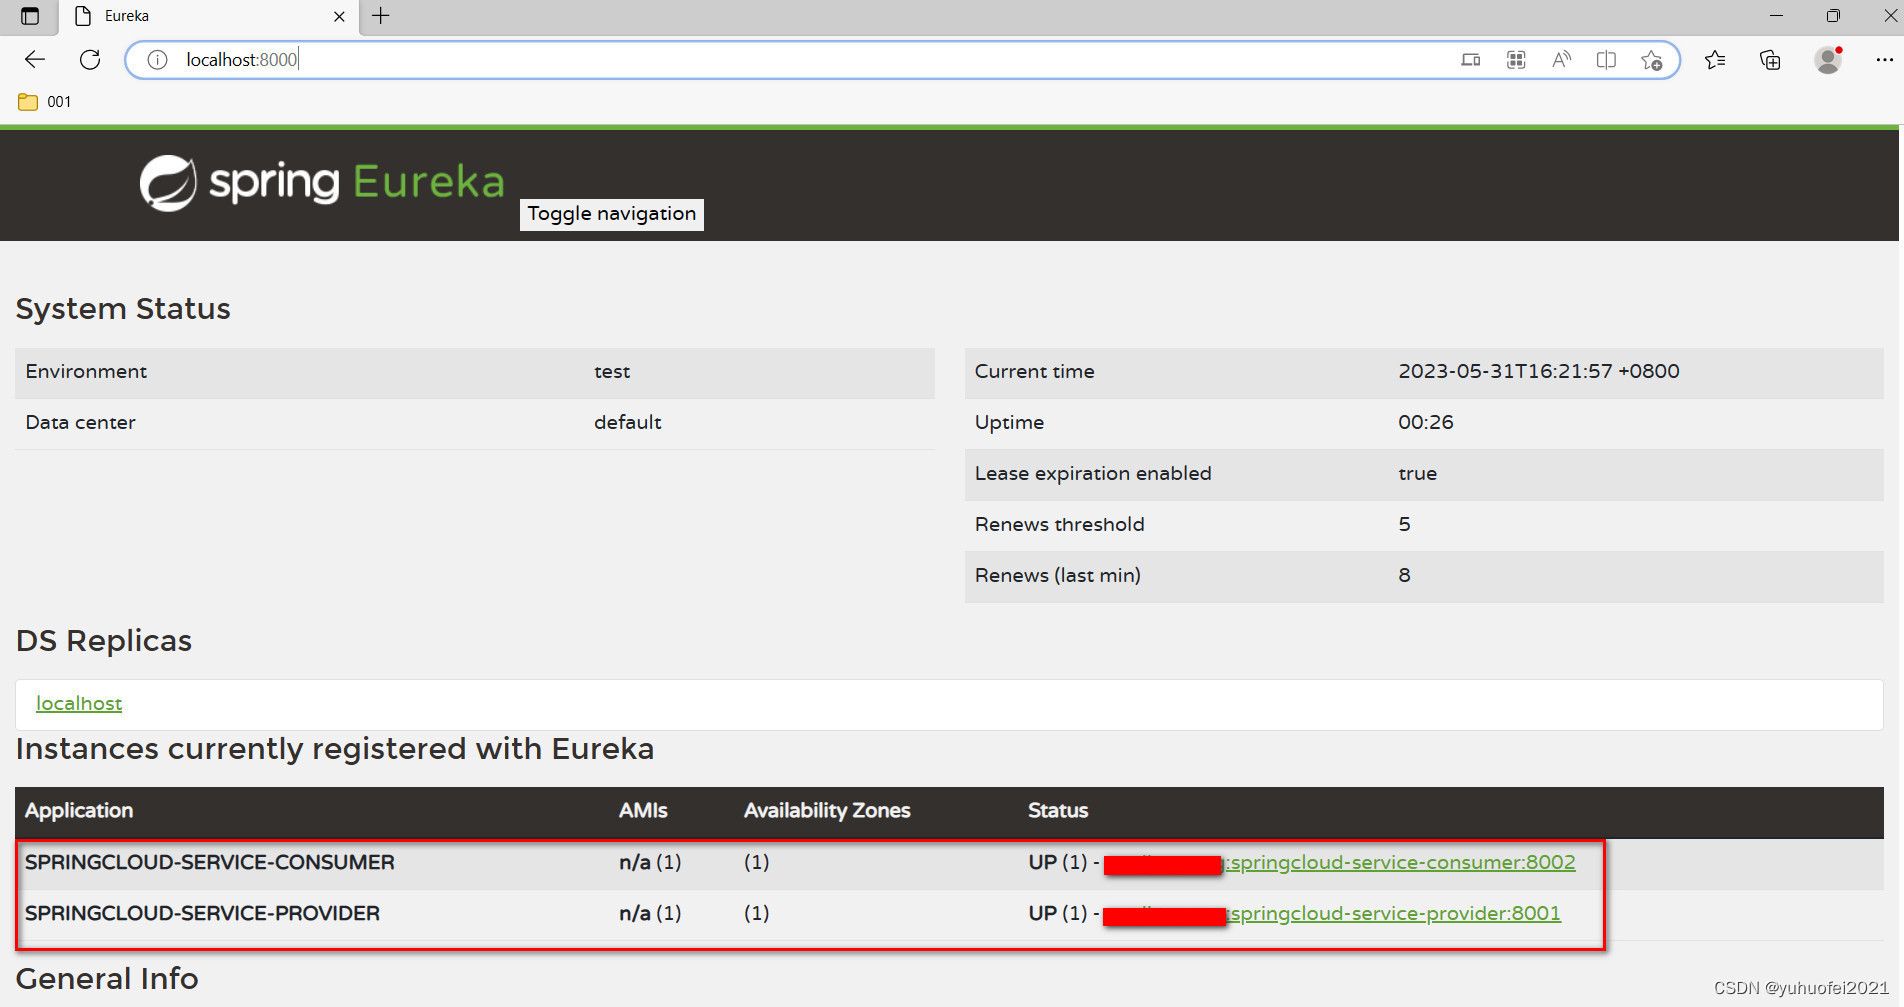Select SPRINGCLOUD-SERVICE-CONSUMER application name
The height and width of the screenshot is (1007, 1904).
pos(210,862)
